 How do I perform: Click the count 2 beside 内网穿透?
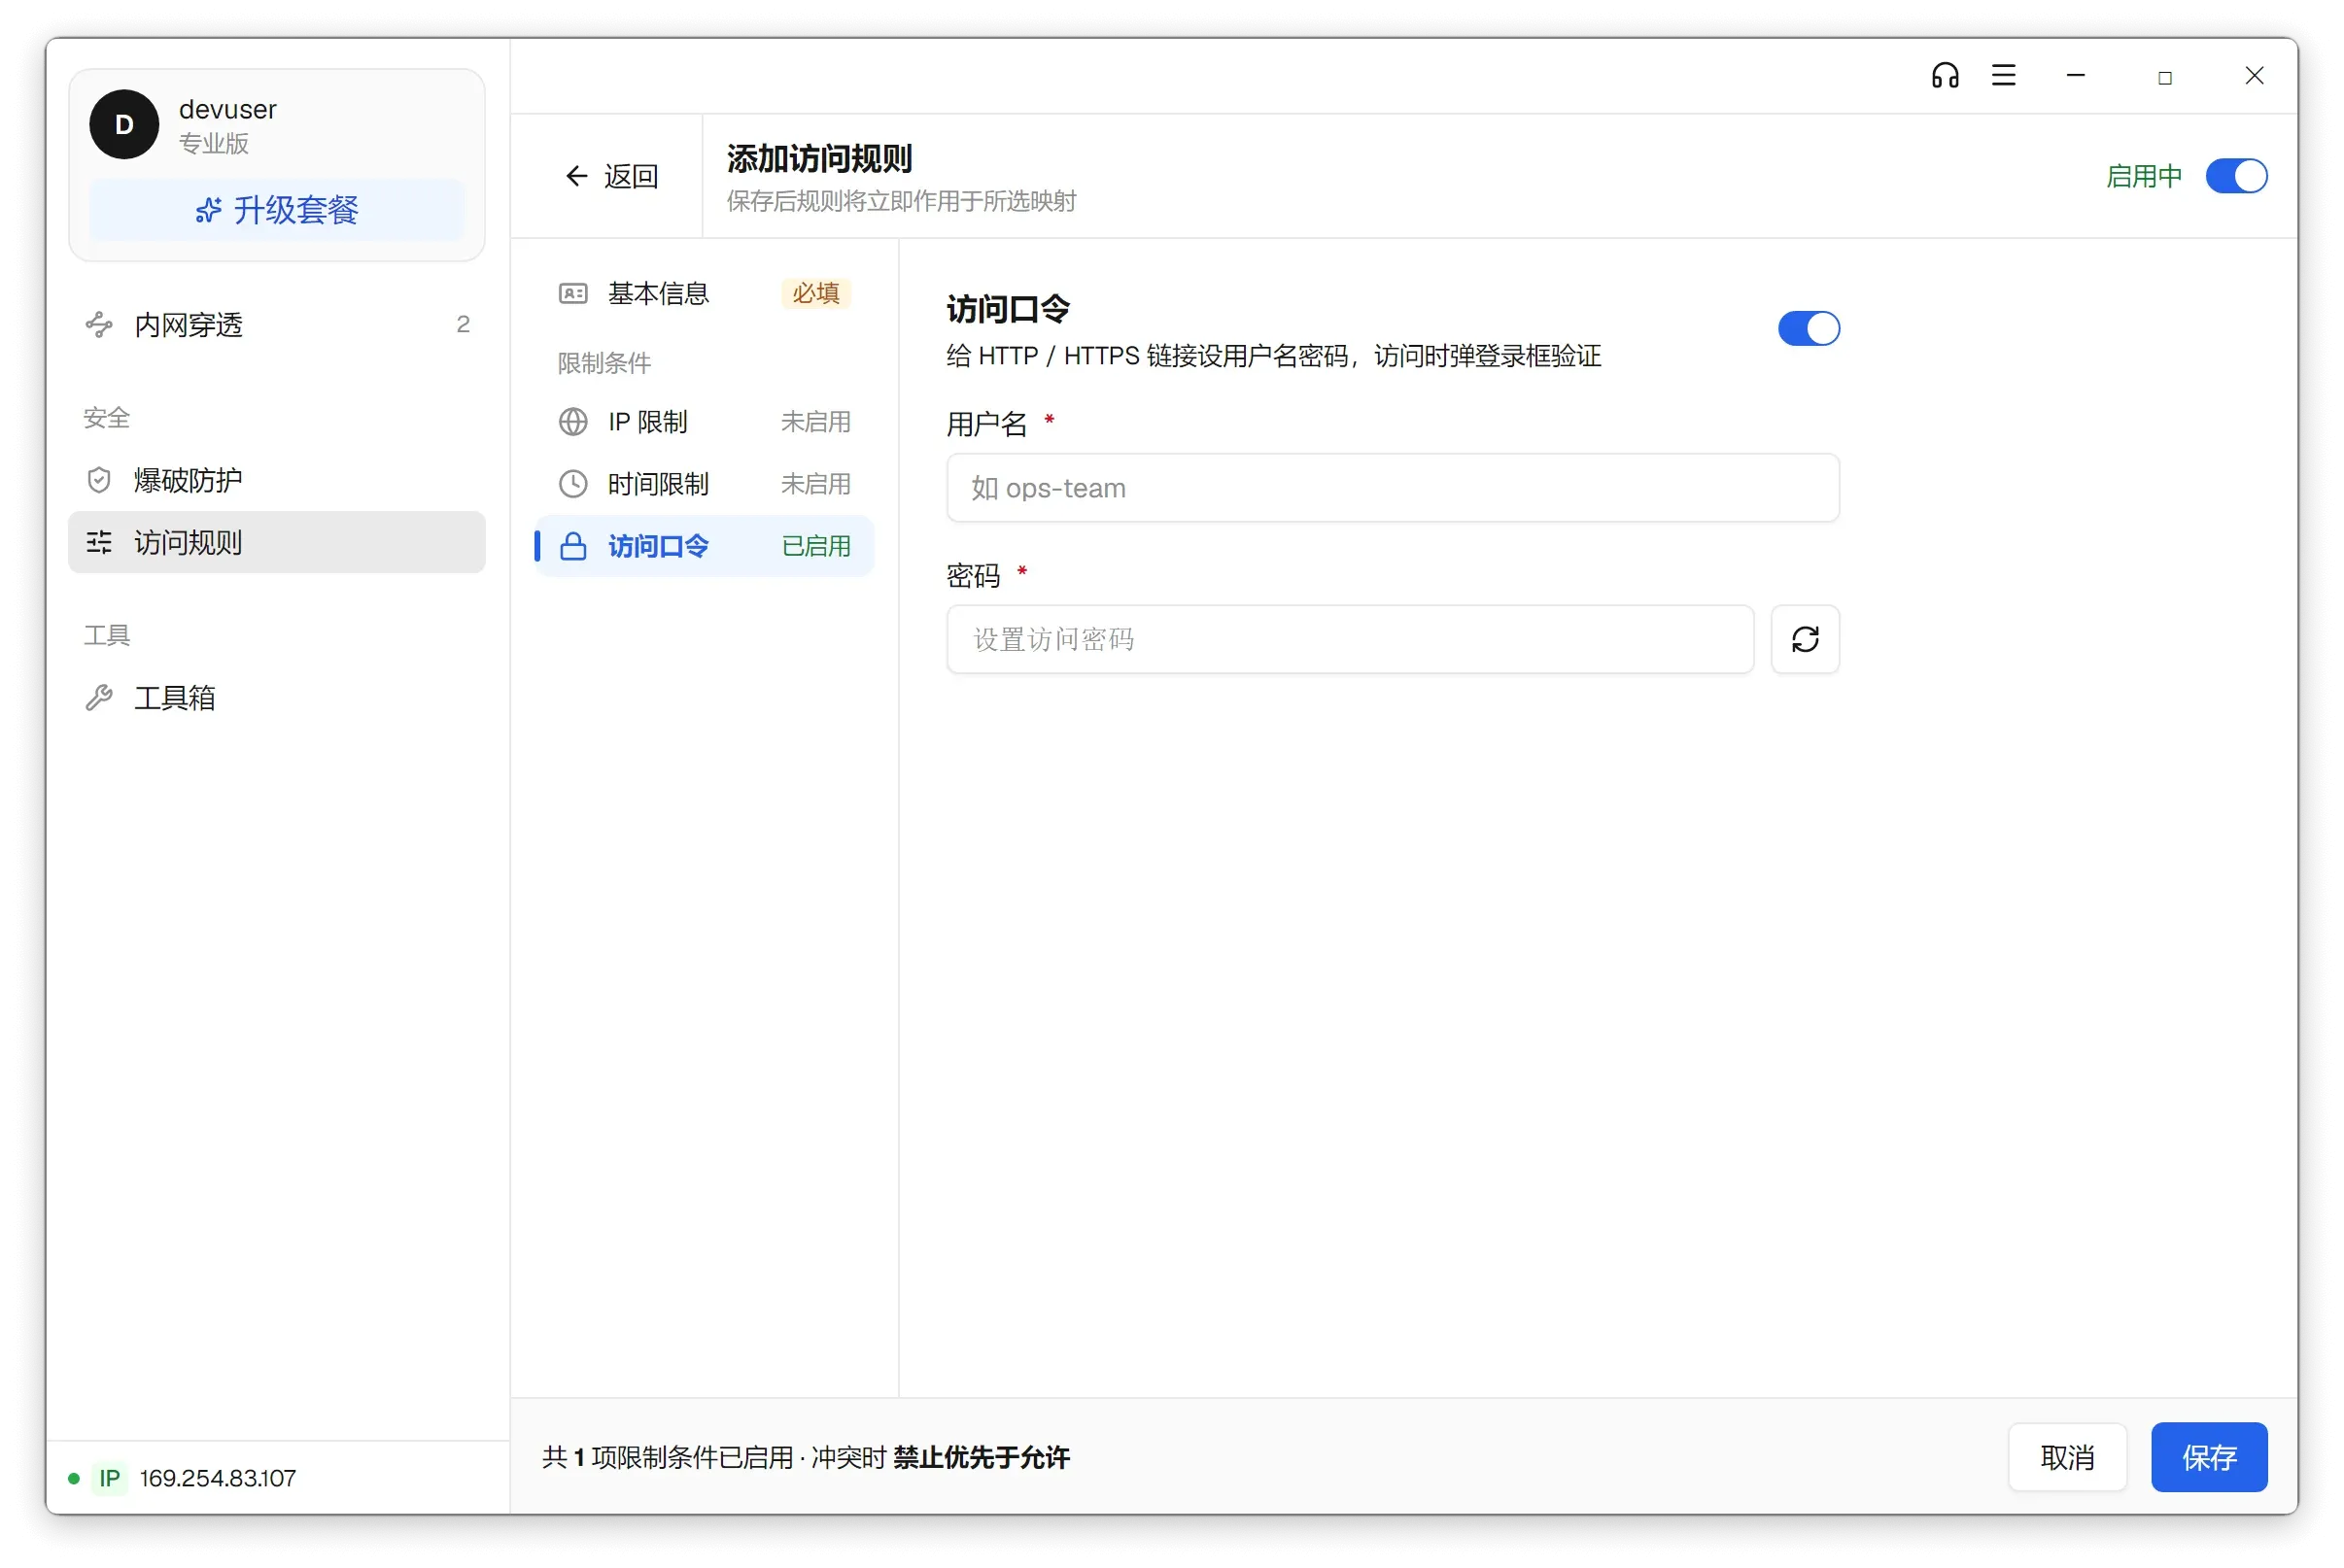[463, 324]
